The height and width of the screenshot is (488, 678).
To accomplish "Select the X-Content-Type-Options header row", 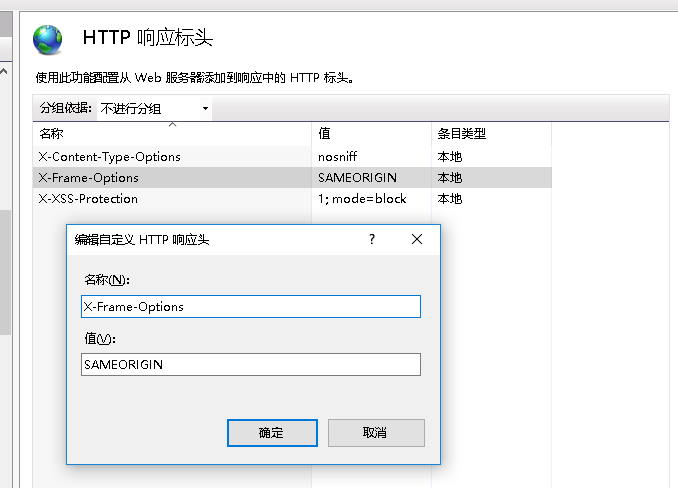I will coord(109,157).
